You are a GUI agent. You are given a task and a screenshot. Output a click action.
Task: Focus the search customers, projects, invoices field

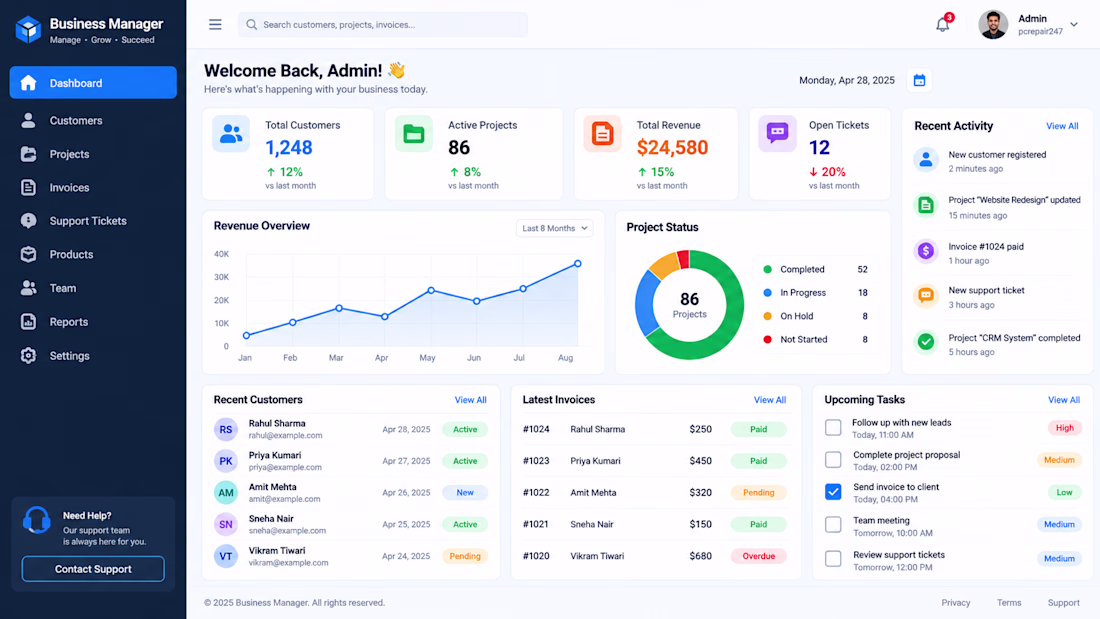pyautogui.click(x=383, y=25)
